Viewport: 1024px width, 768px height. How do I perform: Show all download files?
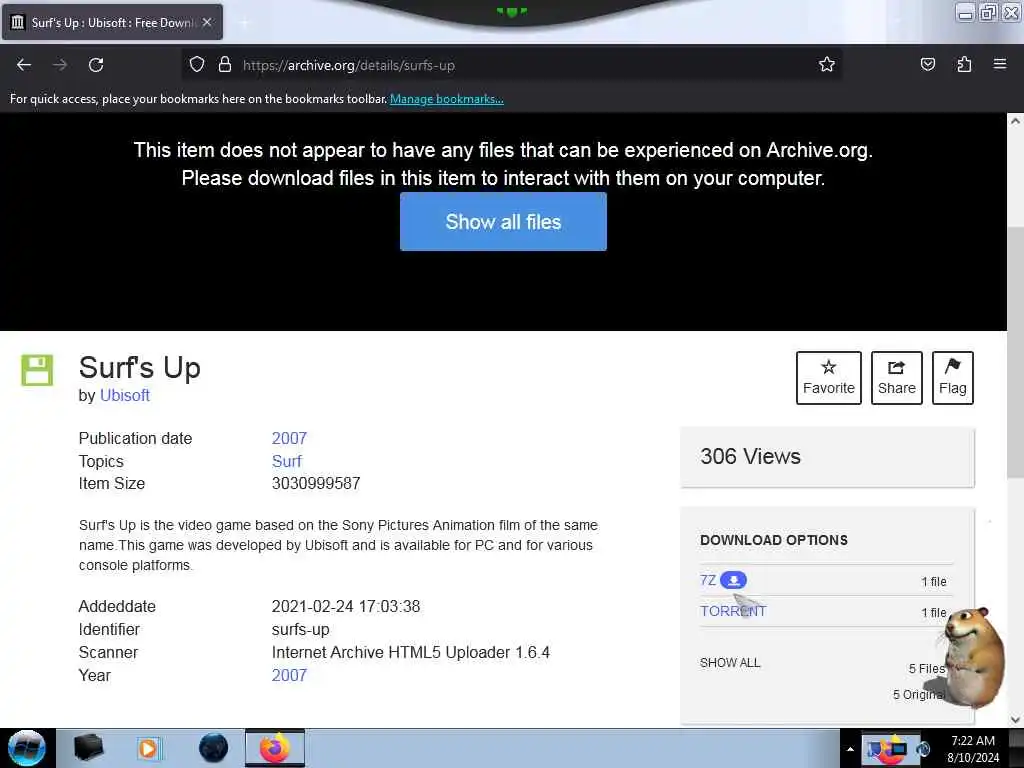[x=730, y=663]
